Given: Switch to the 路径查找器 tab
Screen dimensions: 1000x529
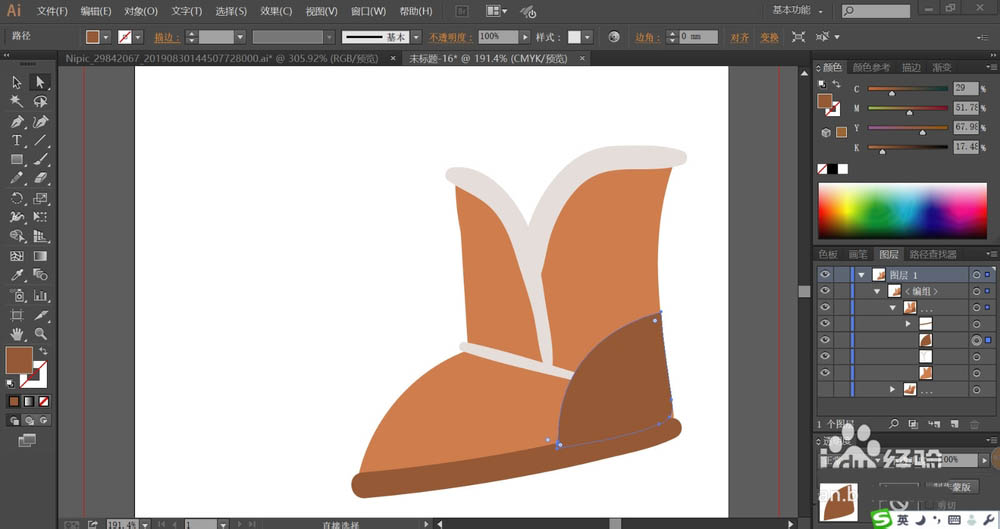Looking at the screenshot, I should coord(931,255).
